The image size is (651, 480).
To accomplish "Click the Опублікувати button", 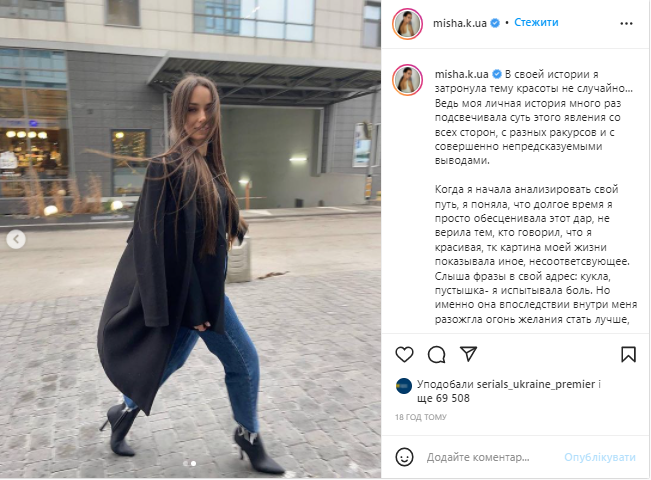I will 600,457.
